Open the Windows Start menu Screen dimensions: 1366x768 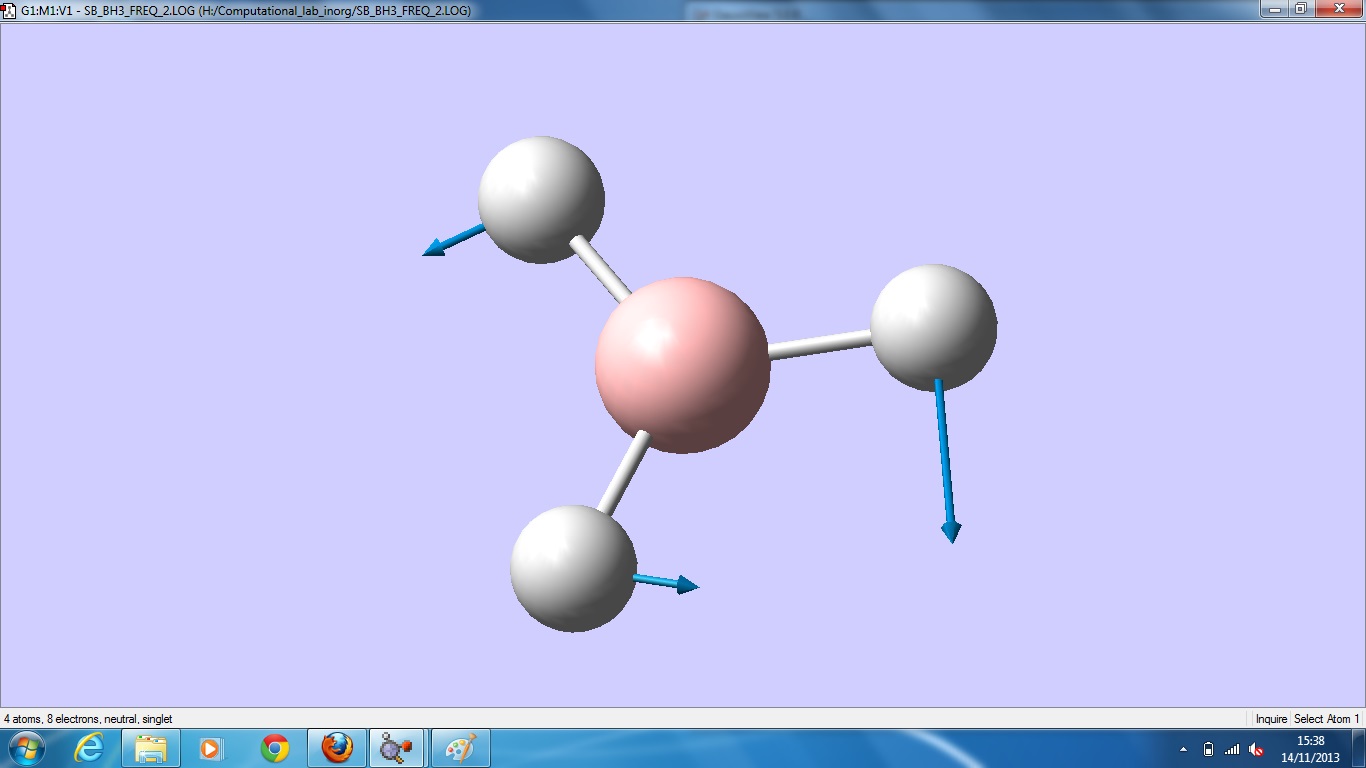click(25, 748)
